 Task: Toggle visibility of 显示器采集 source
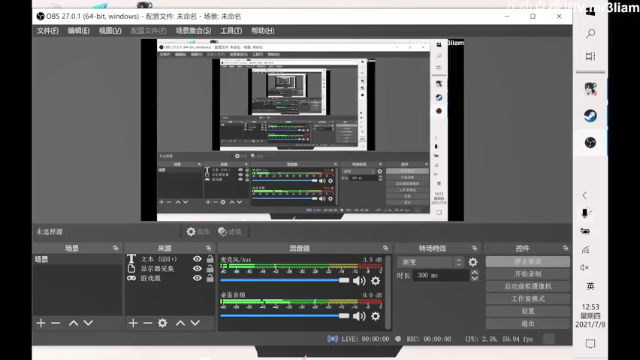coord(197,269)
